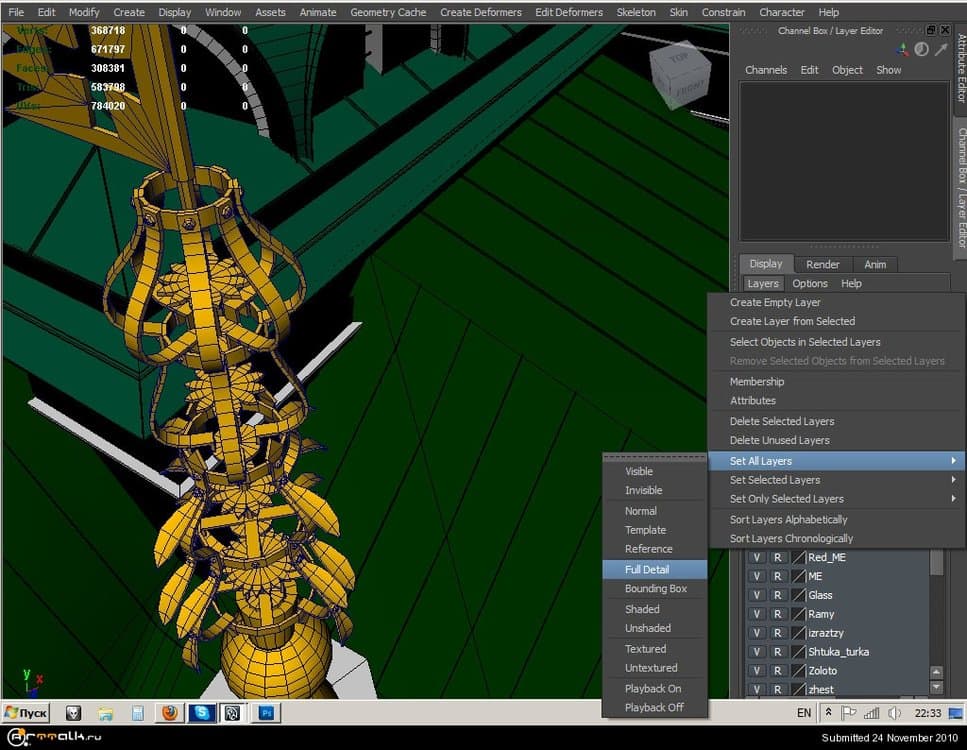Click the layer list scroll down arrow
This screenshot has height=750, width=967.
937,687
